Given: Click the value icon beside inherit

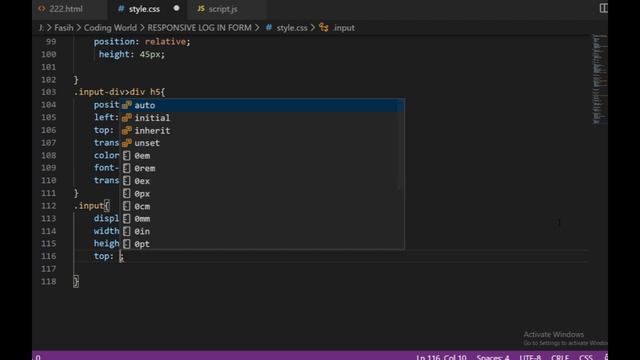Looking at the screenshot, I should [x=127, y=130].
